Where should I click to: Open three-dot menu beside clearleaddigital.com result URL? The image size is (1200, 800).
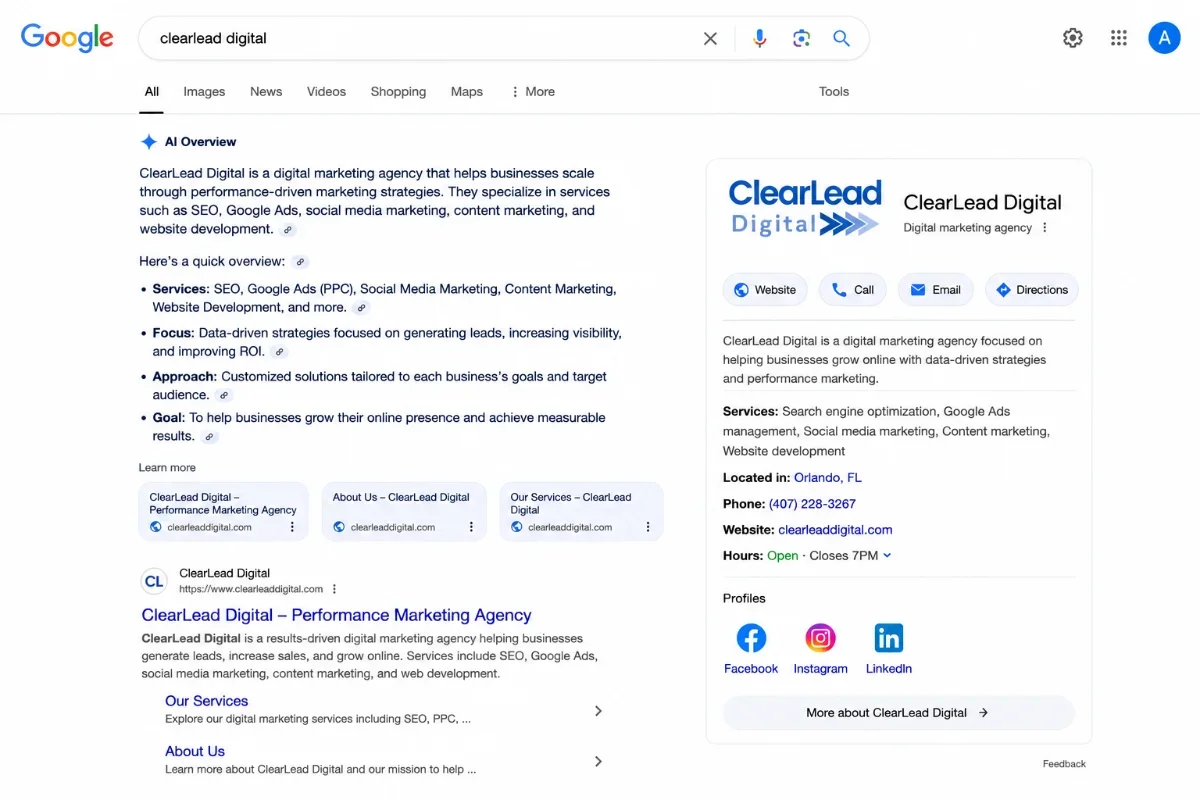[334, 589]
